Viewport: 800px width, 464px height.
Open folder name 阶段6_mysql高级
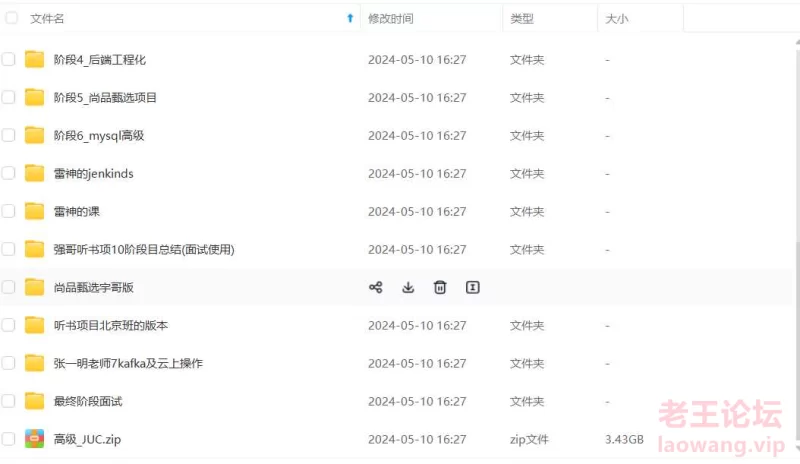[99, 136]
